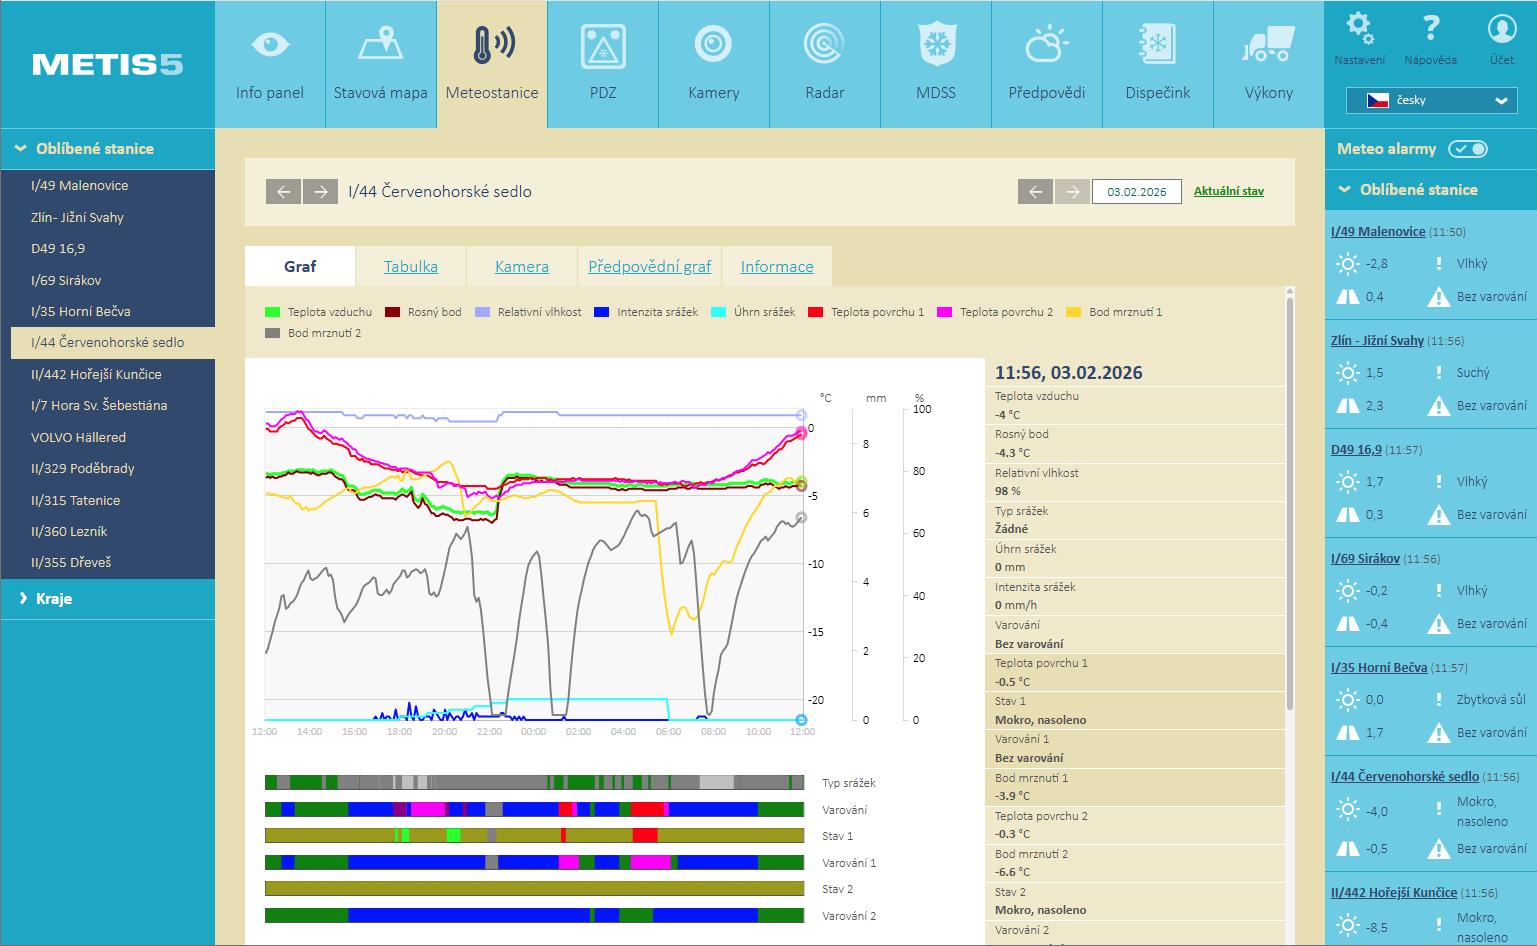Switch to the Předpovědní graf tab

(649, 267)
